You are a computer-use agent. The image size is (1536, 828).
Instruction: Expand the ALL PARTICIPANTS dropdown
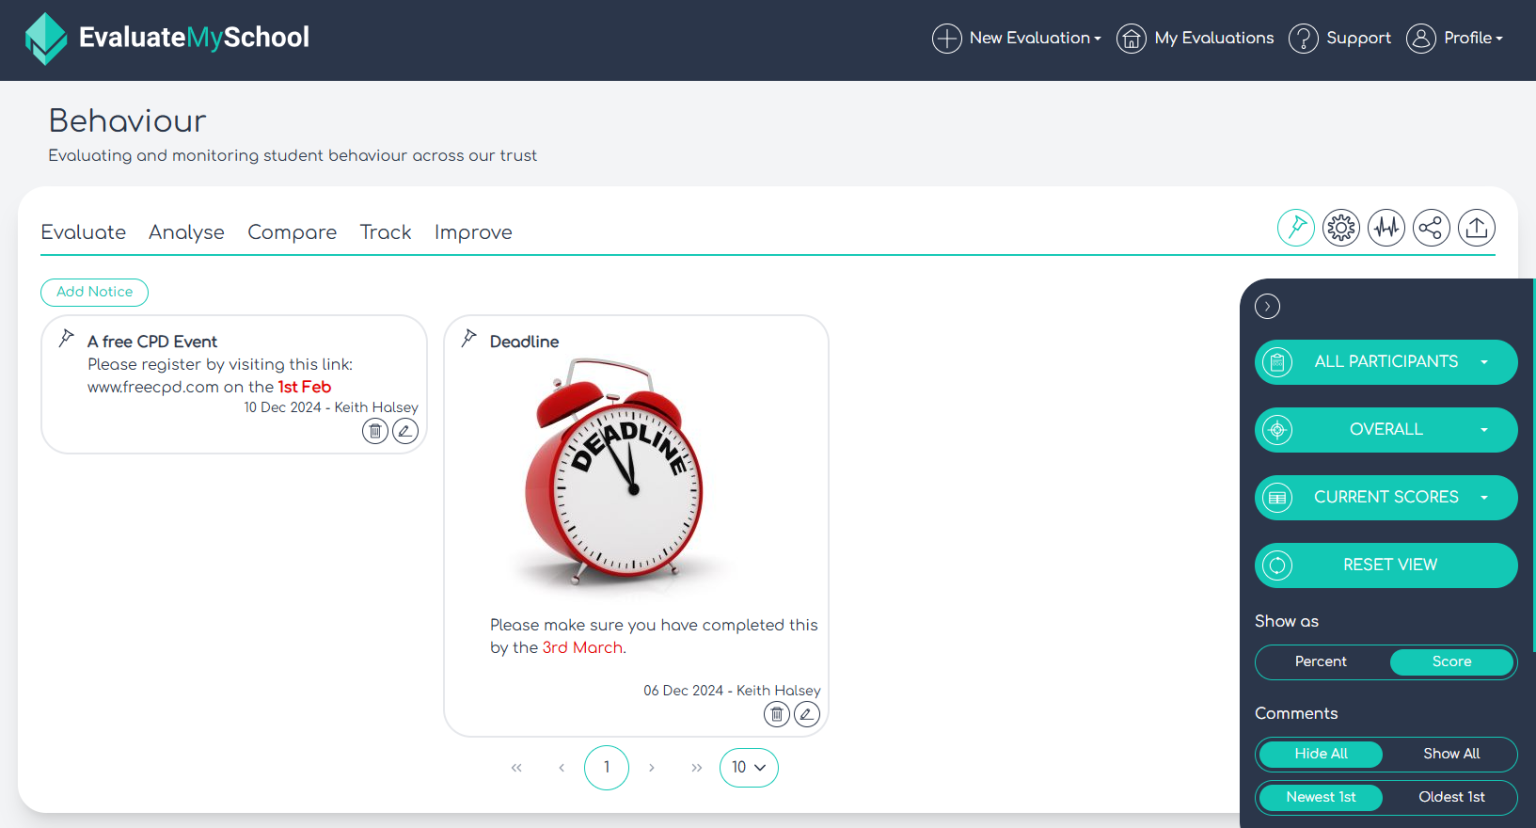1386,362
